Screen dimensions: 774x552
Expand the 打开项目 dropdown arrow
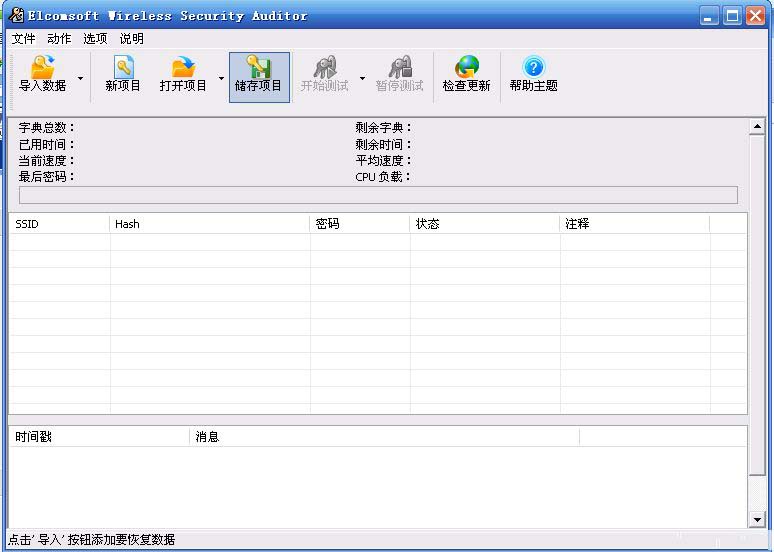pyautogui.click(x=221, y=77)
